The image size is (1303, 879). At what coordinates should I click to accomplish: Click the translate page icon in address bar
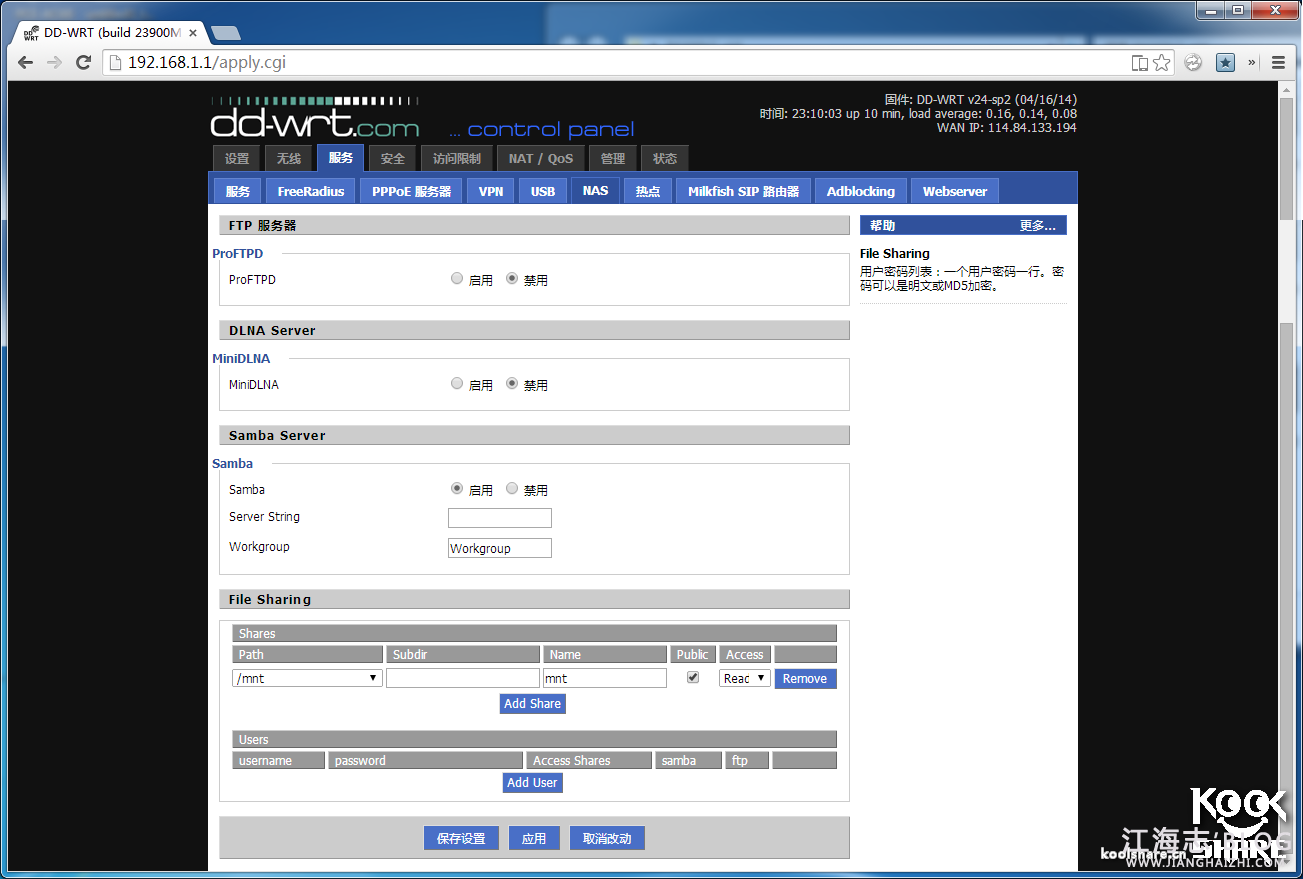tap(1139, 62)
